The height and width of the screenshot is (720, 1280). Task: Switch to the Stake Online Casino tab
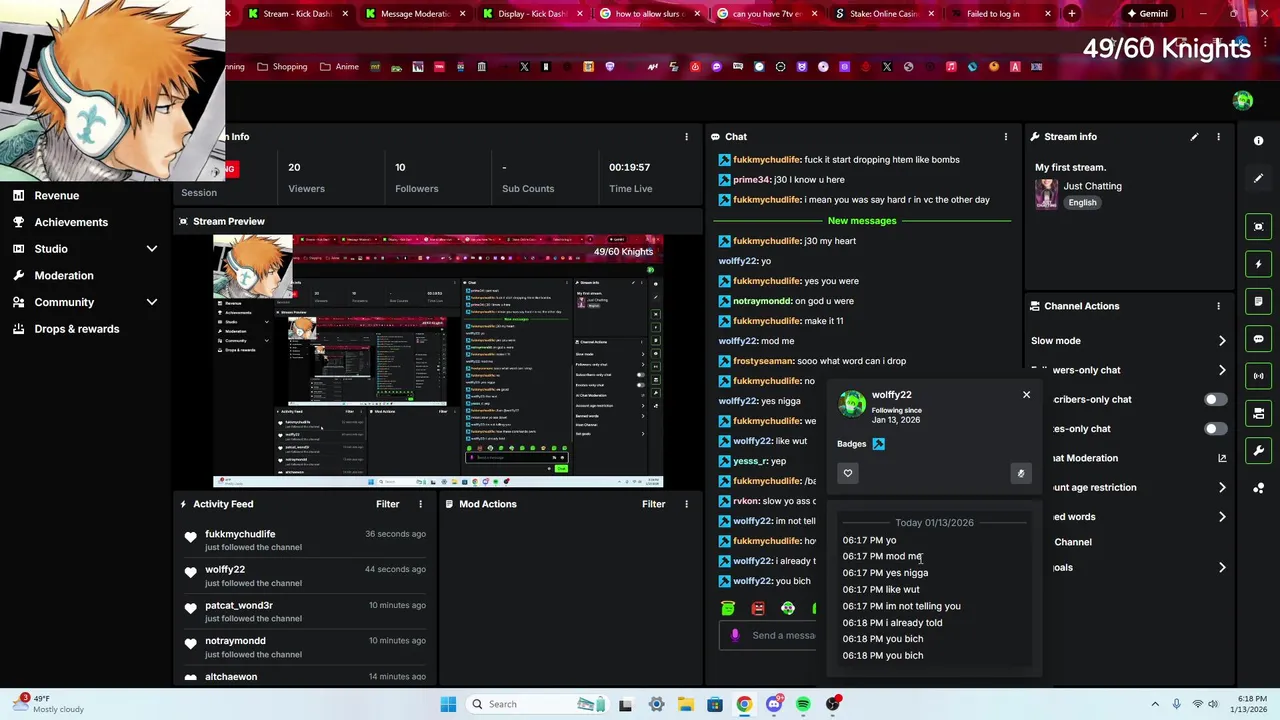[x=883, y=14]
